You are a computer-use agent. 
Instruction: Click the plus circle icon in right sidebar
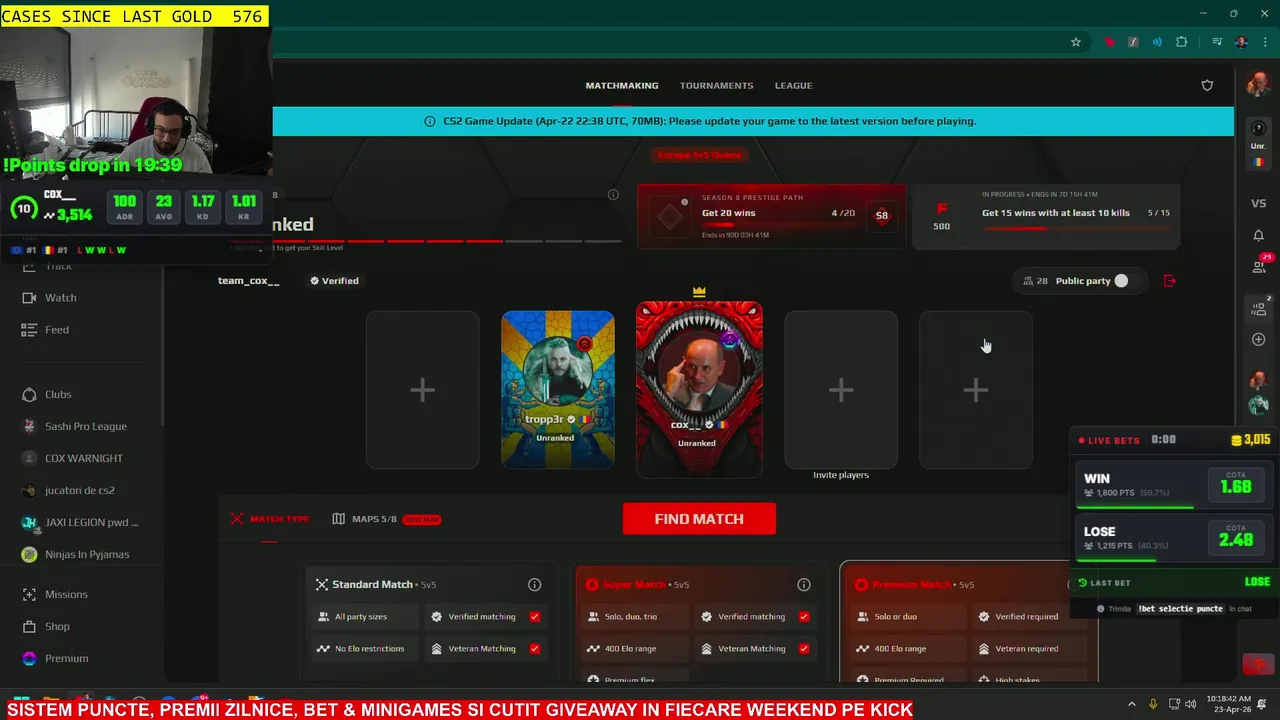[1258, 340]
